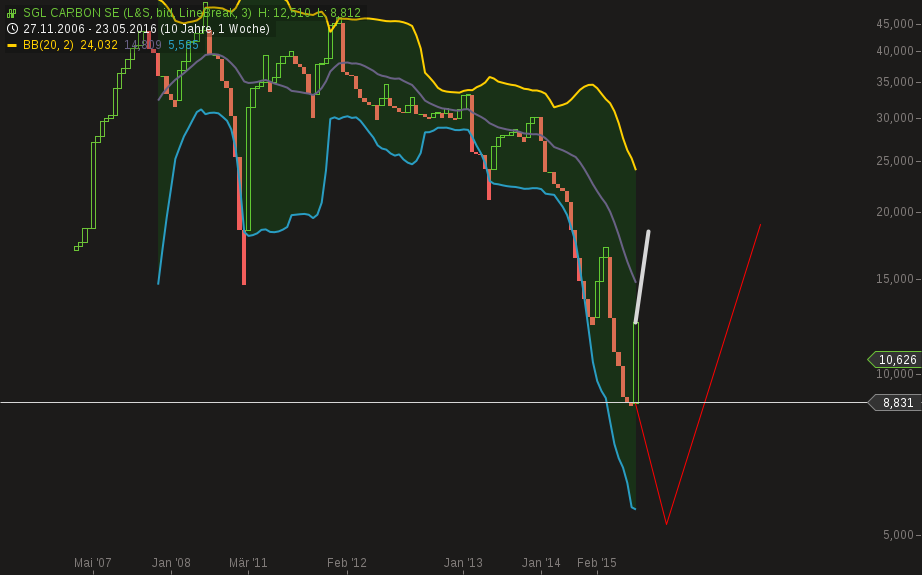This screenshot has width=922, height=575.
Task: Open the date range 27.11.2006 - 23.05.2016 label
Action: [91, 29]
